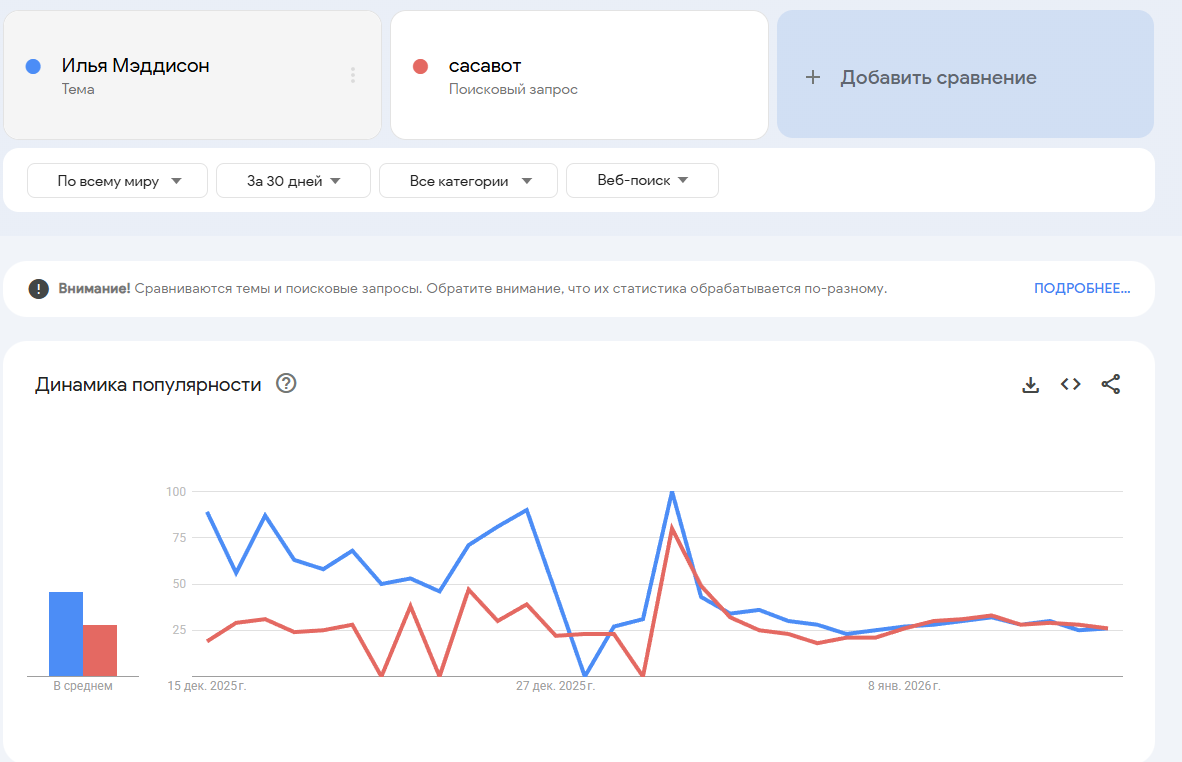Image resolution: width=1182 pixels, height=762 pixels.
Task: Click the blue line peak at 100
Action: pos(672,492)
